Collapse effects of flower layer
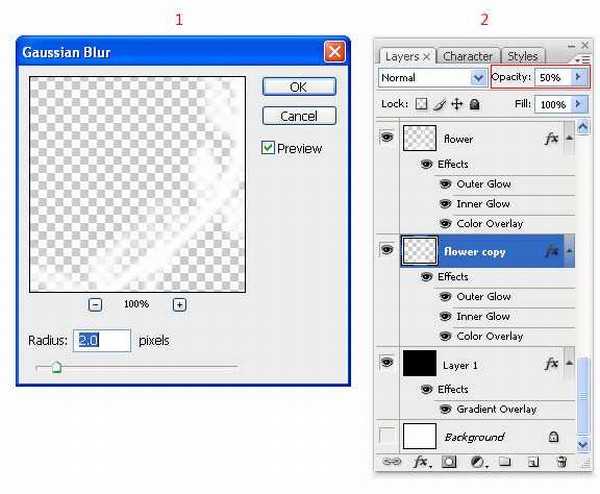The image size is (600, 494). click(x=568, y=138)
